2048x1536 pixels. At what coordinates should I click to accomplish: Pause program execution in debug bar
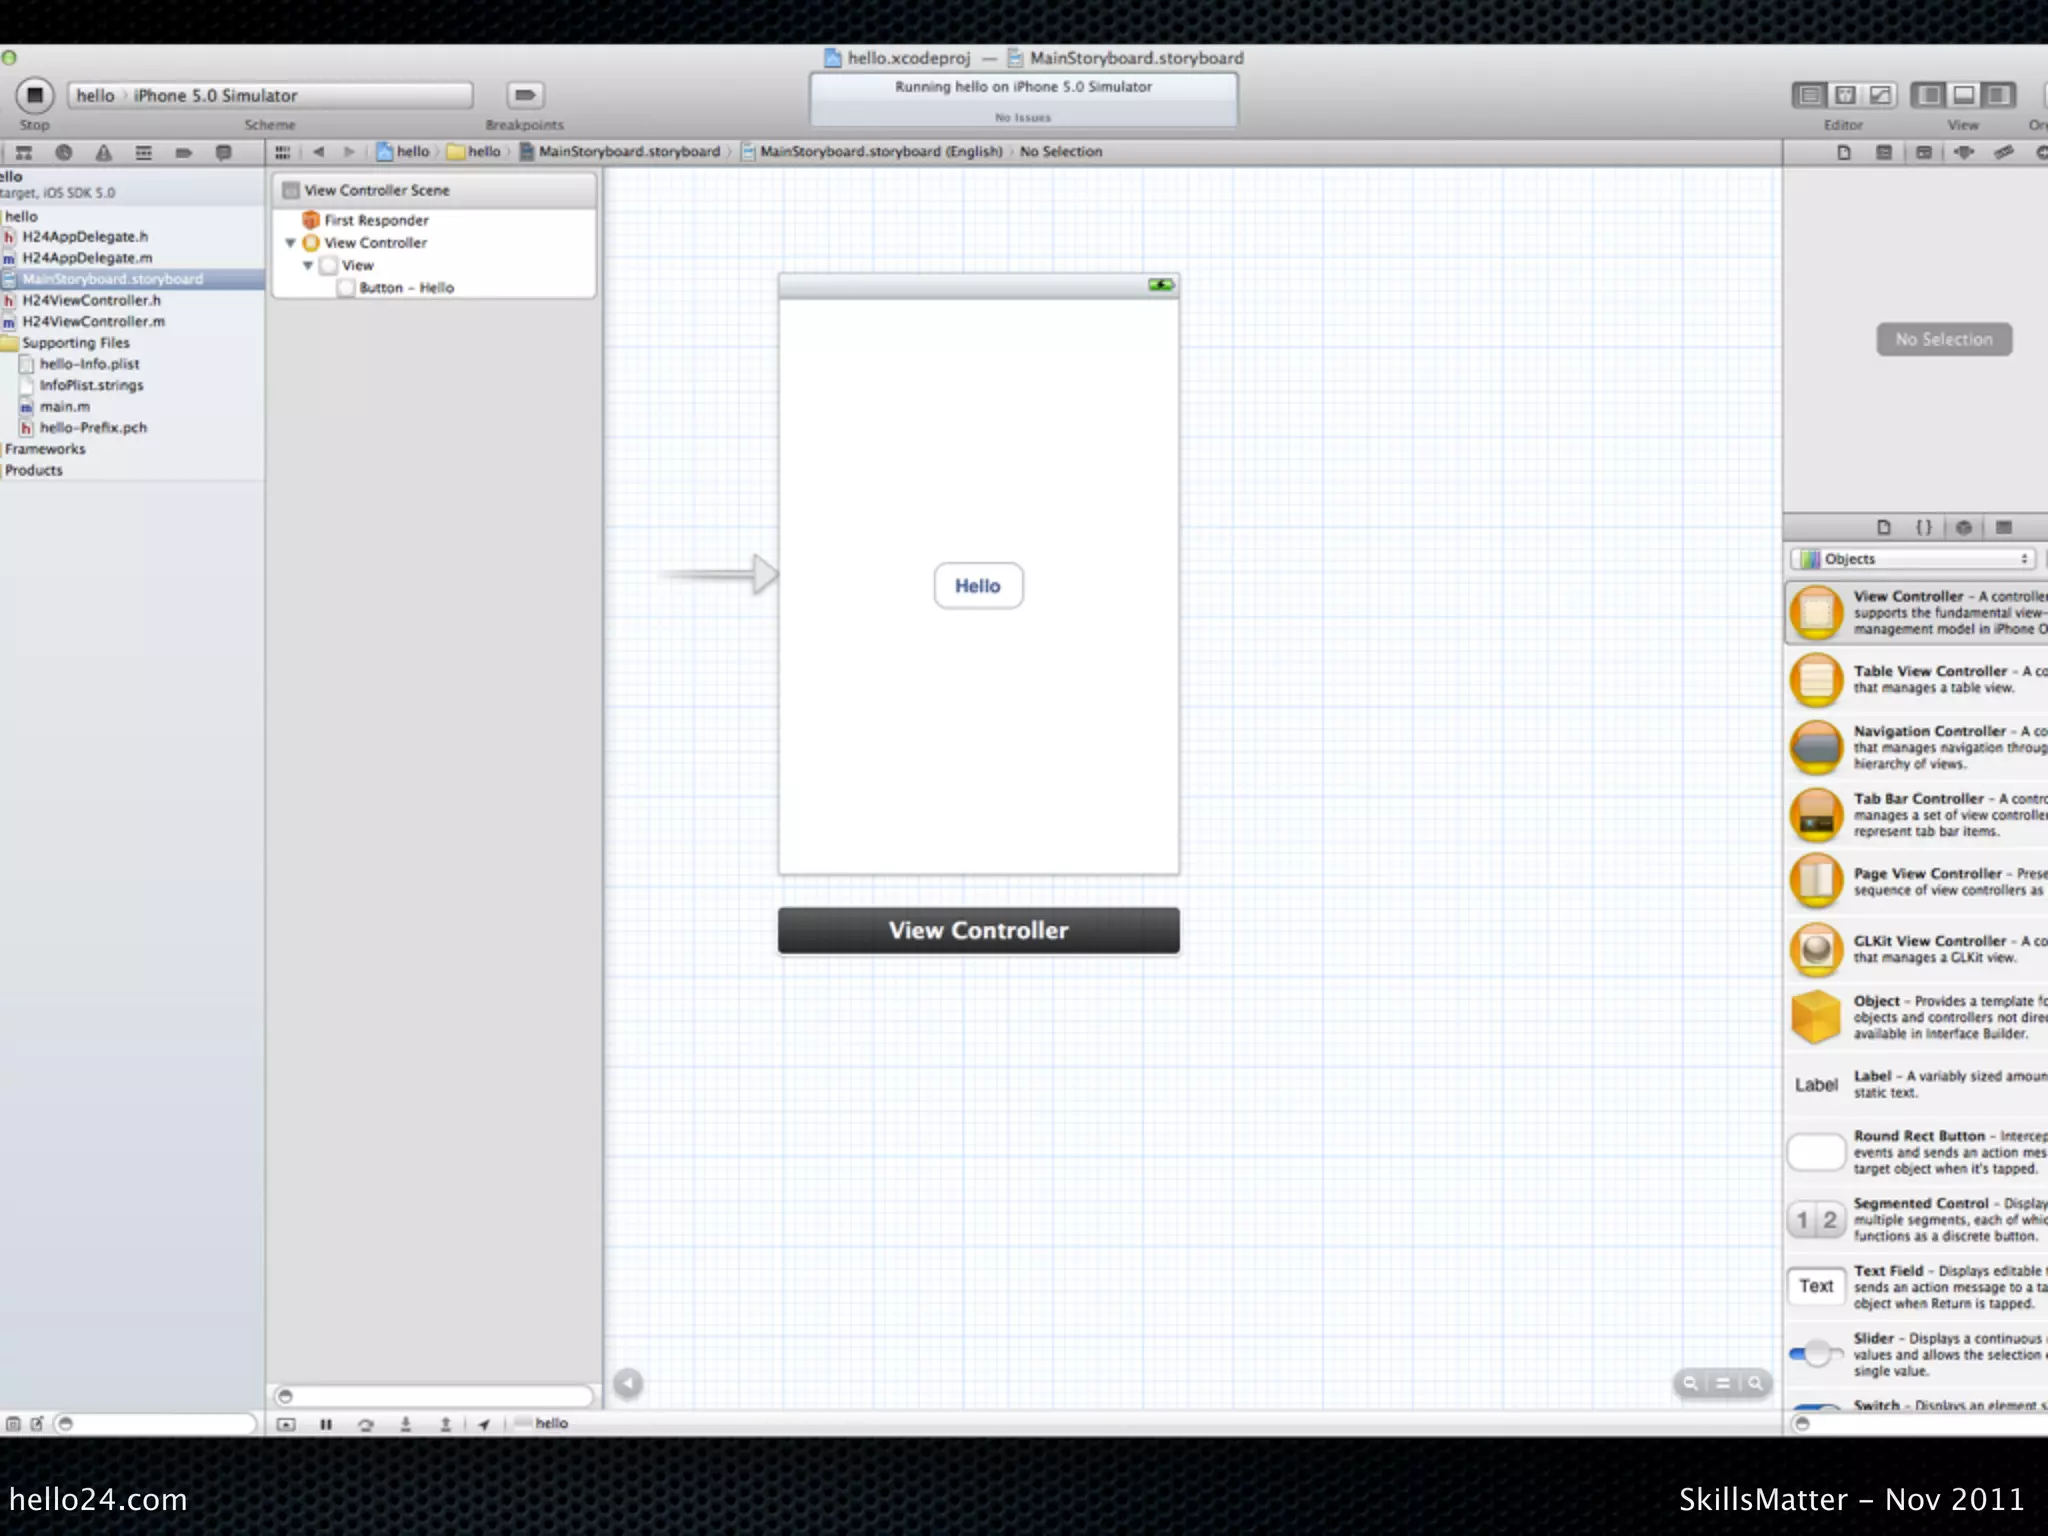326,1424
